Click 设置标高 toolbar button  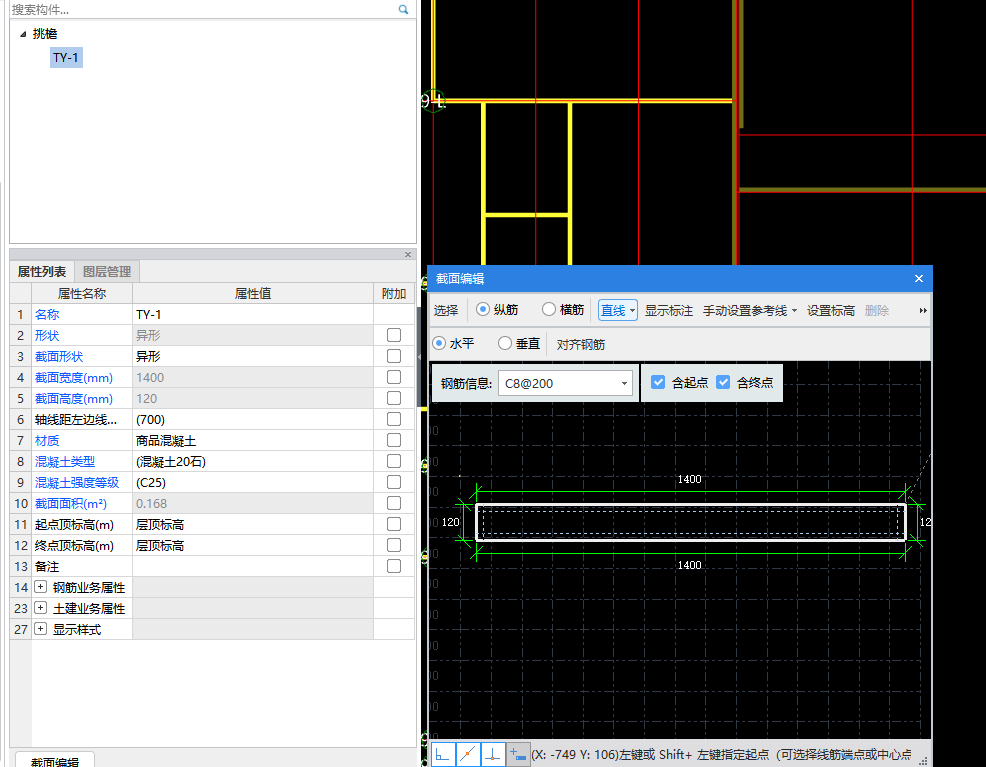pos(831,311)
